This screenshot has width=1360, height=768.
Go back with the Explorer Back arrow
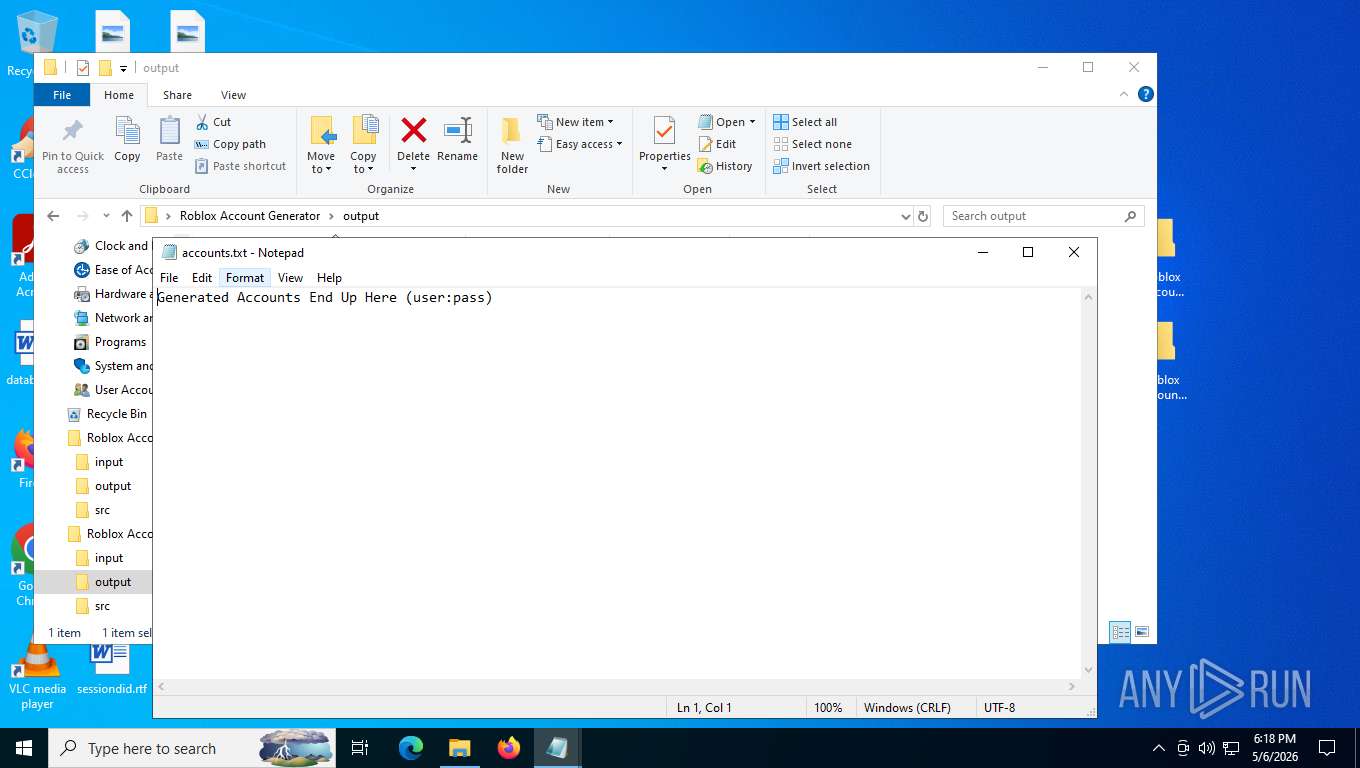[53, 216]
